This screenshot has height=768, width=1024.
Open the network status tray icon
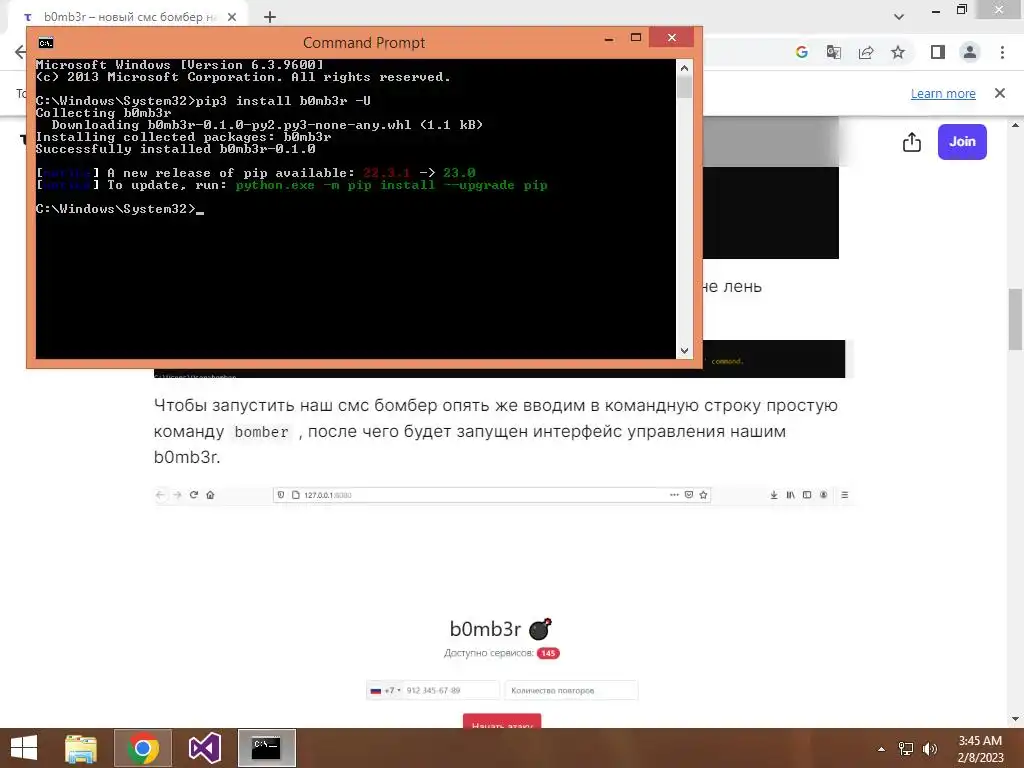pos(906,749)
